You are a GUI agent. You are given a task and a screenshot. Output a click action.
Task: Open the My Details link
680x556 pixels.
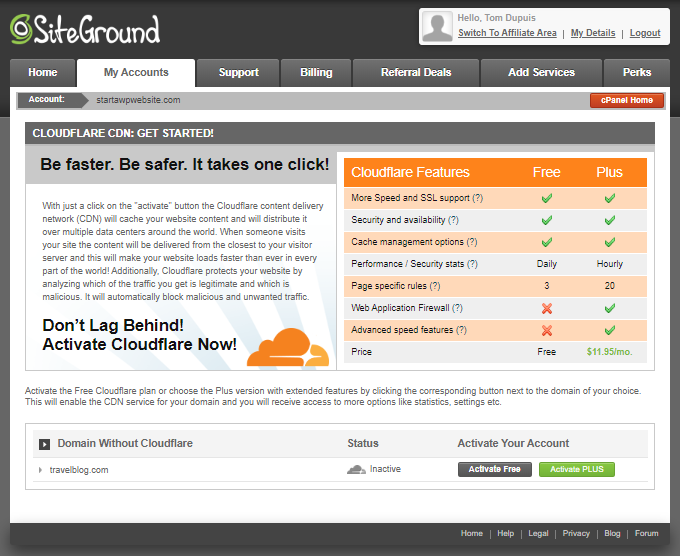pos(593,33)
